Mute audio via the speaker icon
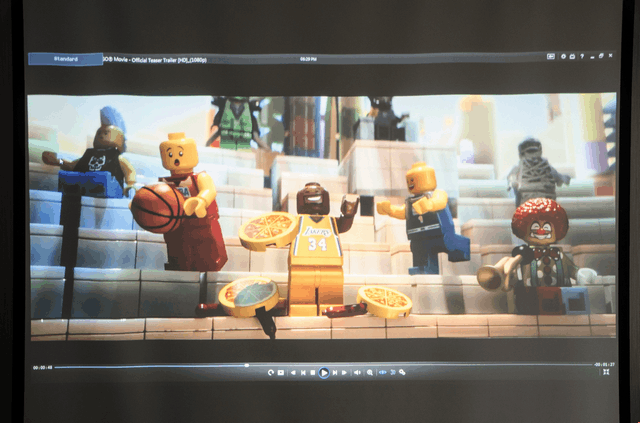The height and width of the screenshot is (423, 640). click(x=357, y=372)
